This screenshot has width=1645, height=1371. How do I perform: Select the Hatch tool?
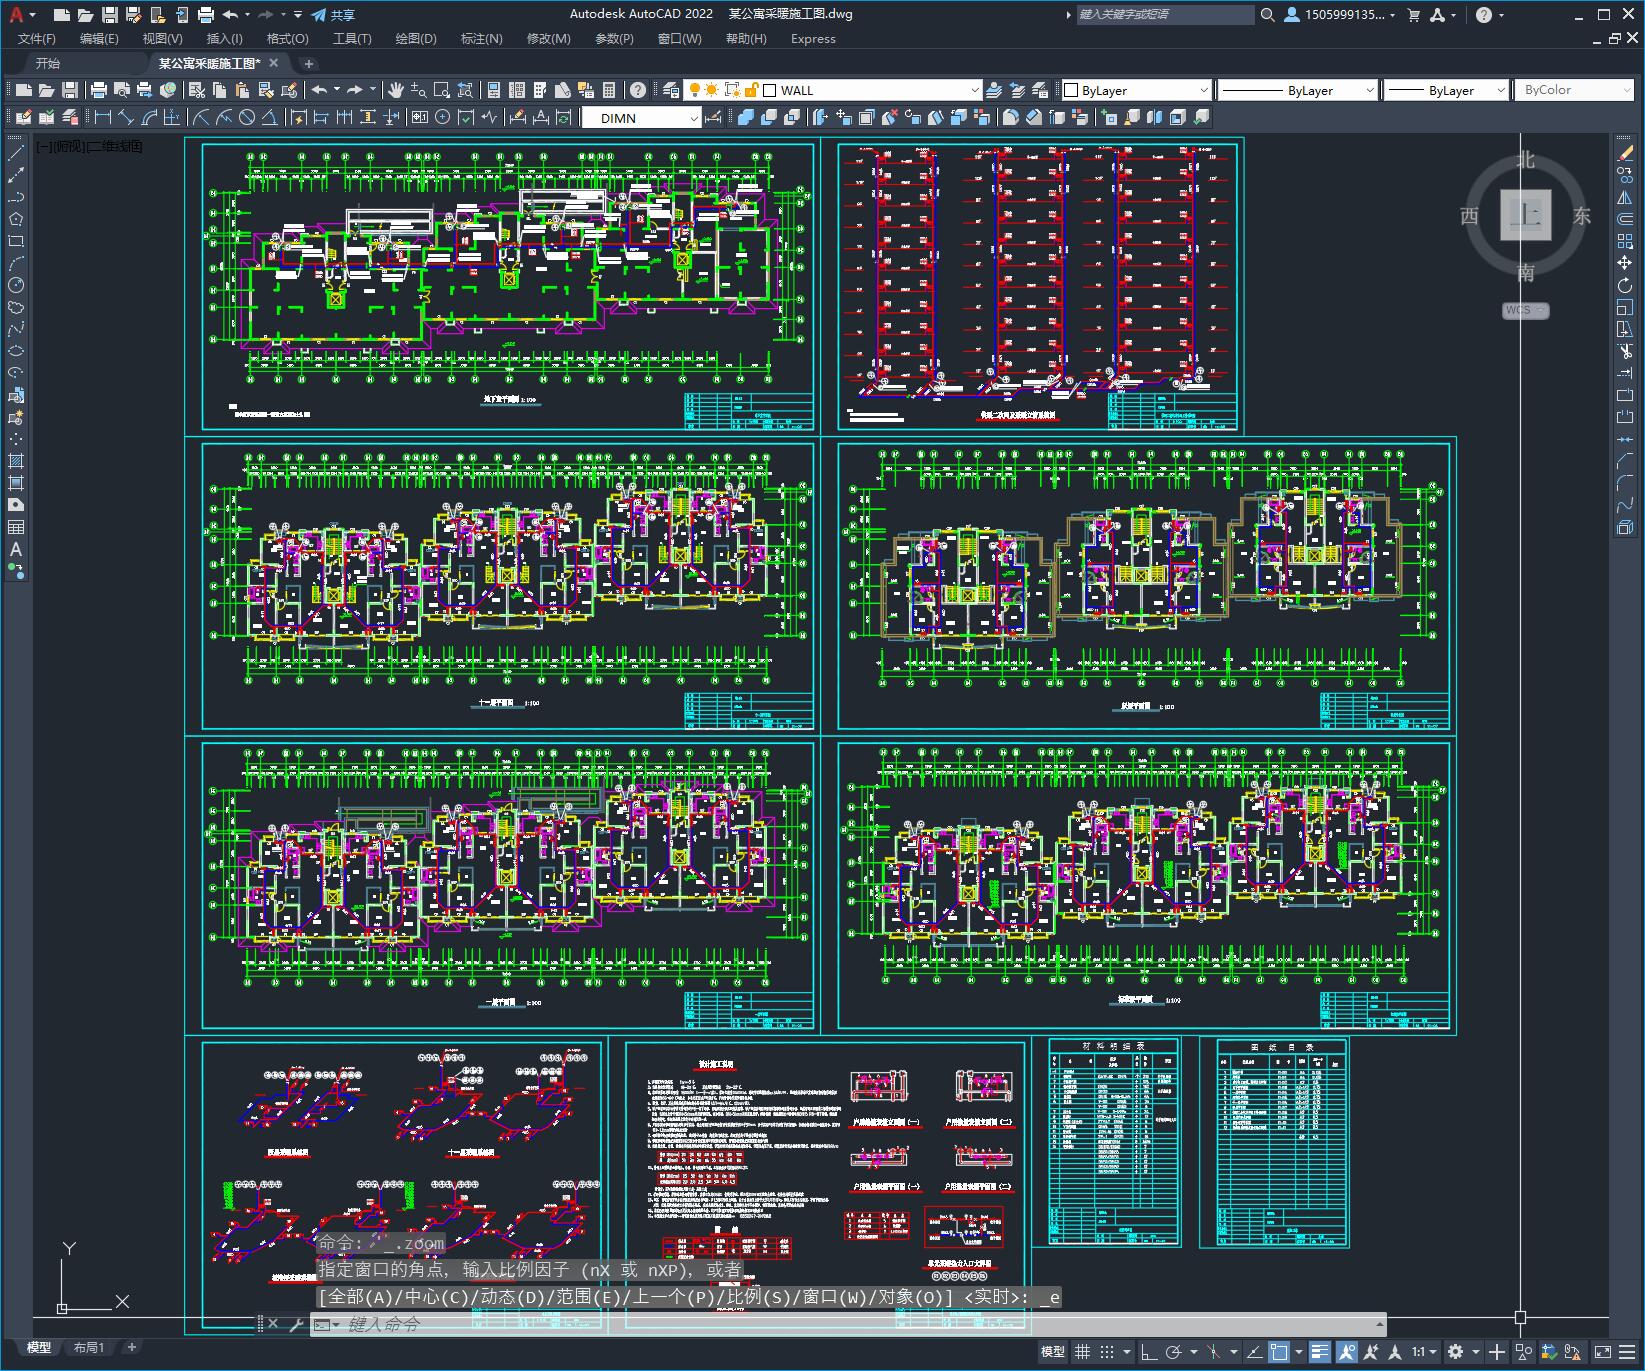(16, 461)
